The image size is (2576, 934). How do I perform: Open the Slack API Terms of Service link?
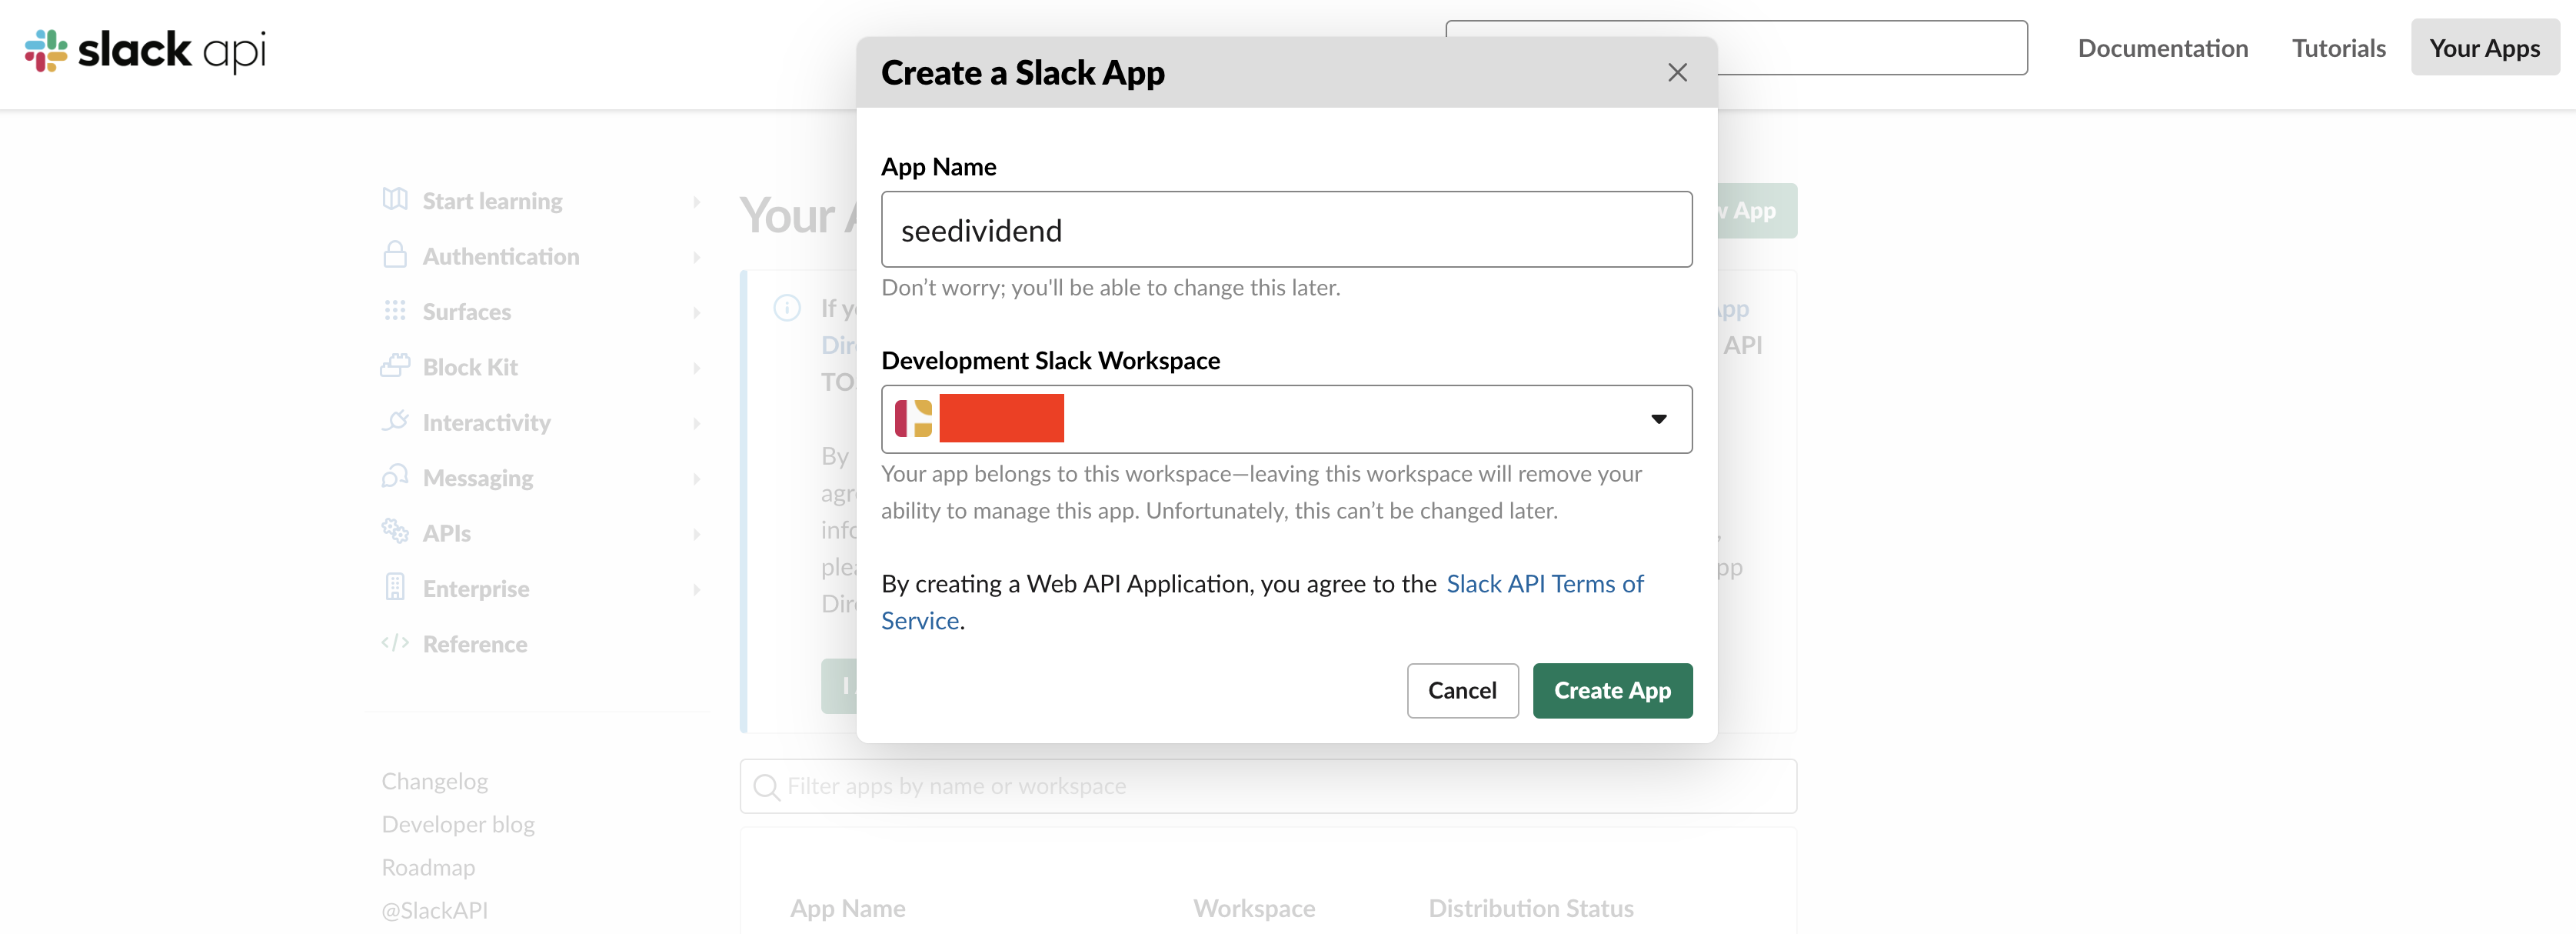coord(1544,584)
